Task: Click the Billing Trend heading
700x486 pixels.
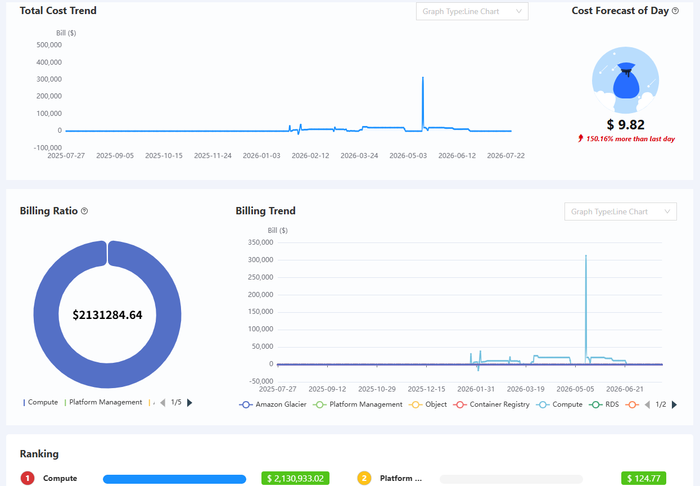Action: click(x=266, y=211)
